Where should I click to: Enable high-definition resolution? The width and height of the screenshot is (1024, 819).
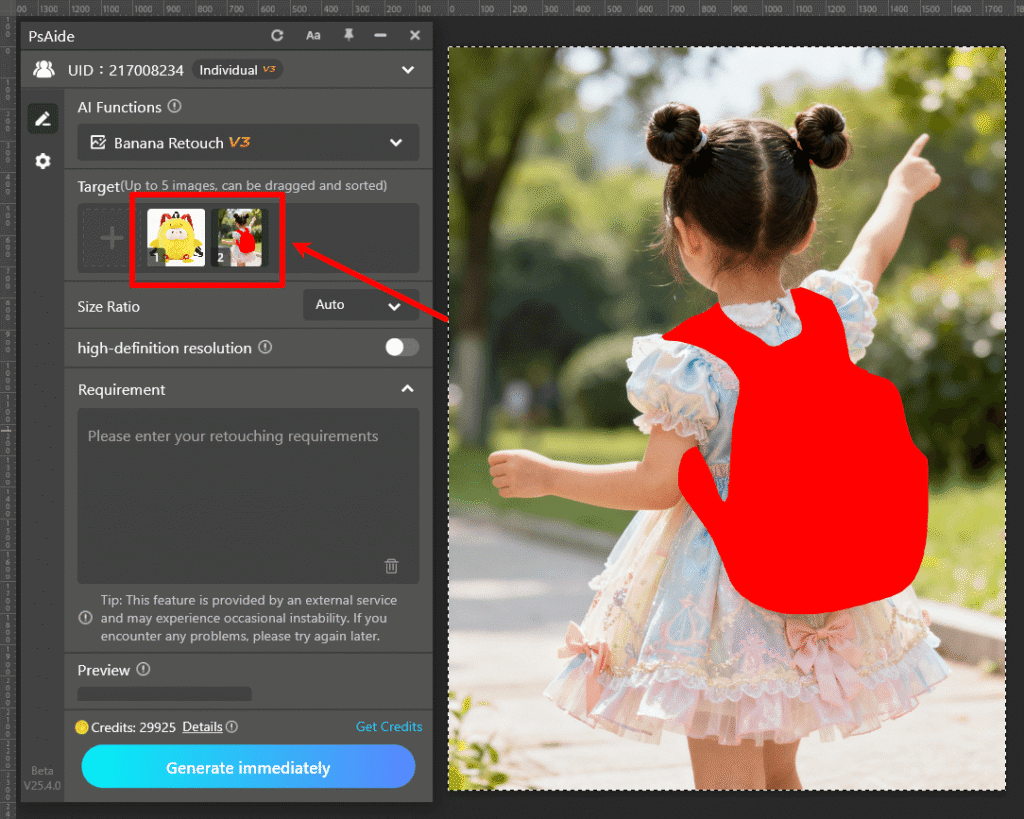401,347
